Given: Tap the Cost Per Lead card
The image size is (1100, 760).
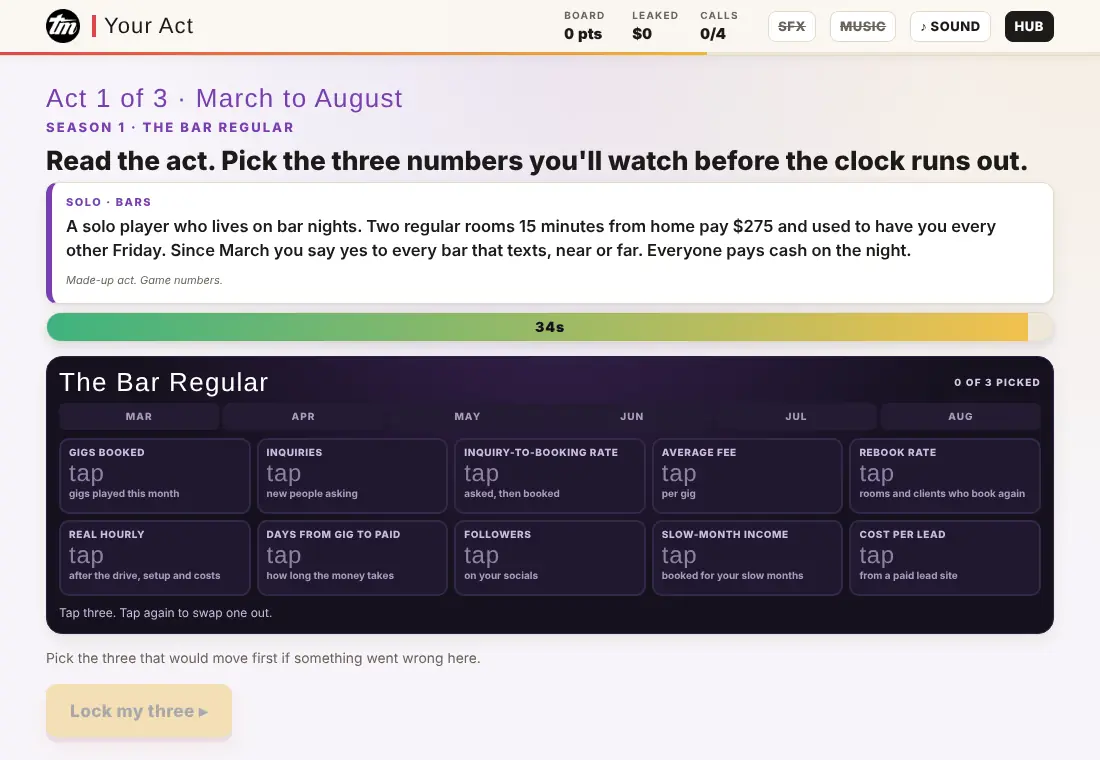Looking at the screenshot, I should pos(945,558).
